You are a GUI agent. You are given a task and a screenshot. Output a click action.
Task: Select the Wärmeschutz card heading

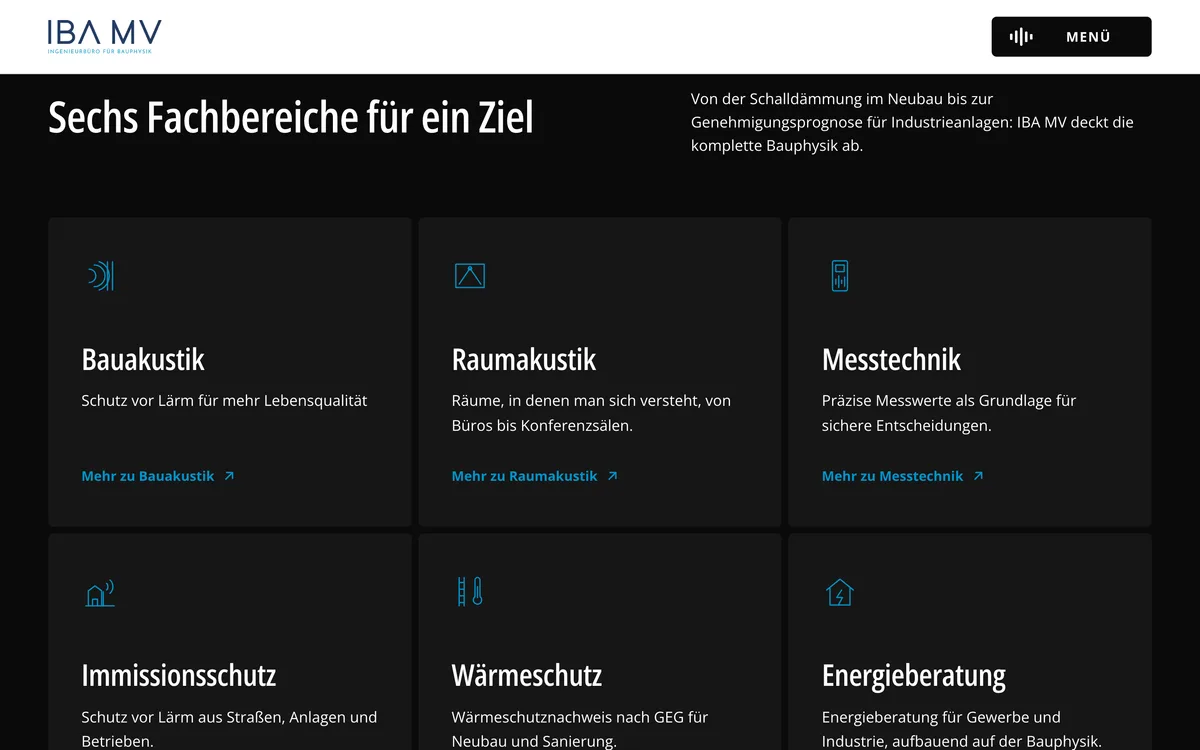(527, 675)
